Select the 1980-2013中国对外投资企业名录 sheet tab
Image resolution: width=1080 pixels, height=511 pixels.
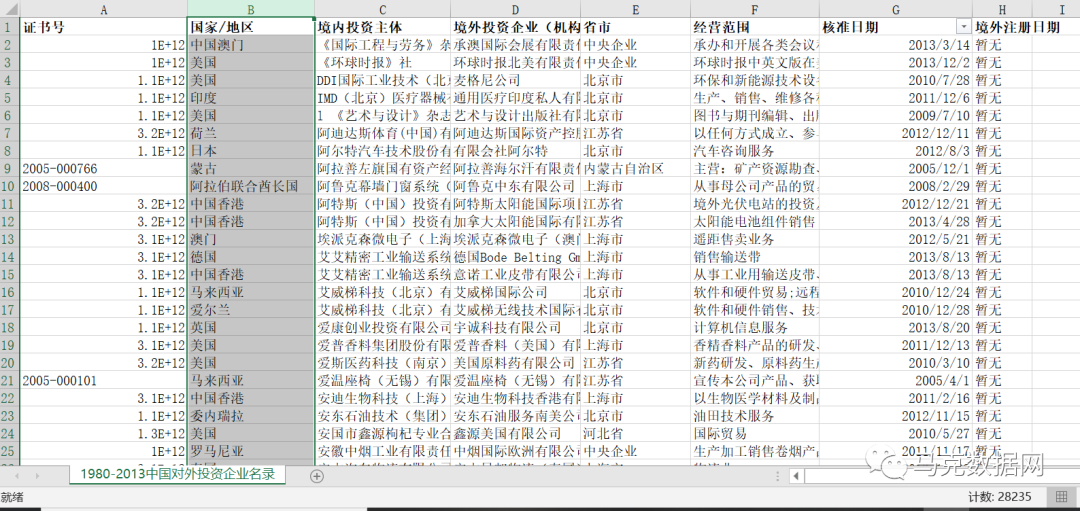[x=178, y=474]
